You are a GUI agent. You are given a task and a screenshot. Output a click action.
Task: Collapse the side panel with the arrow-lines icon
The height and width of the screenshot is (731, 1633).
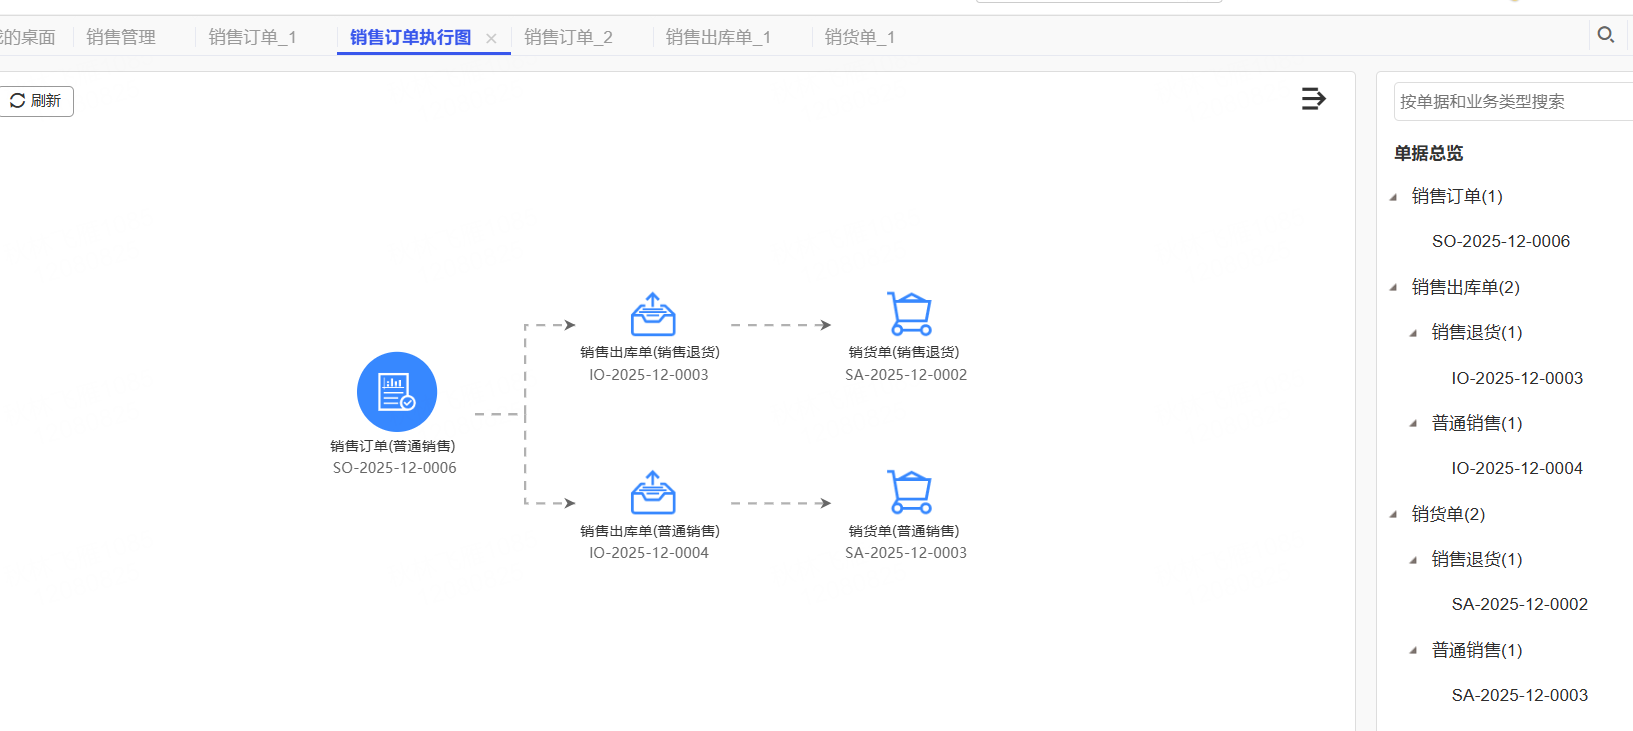pyautogui.click(x=1313, y=99)
